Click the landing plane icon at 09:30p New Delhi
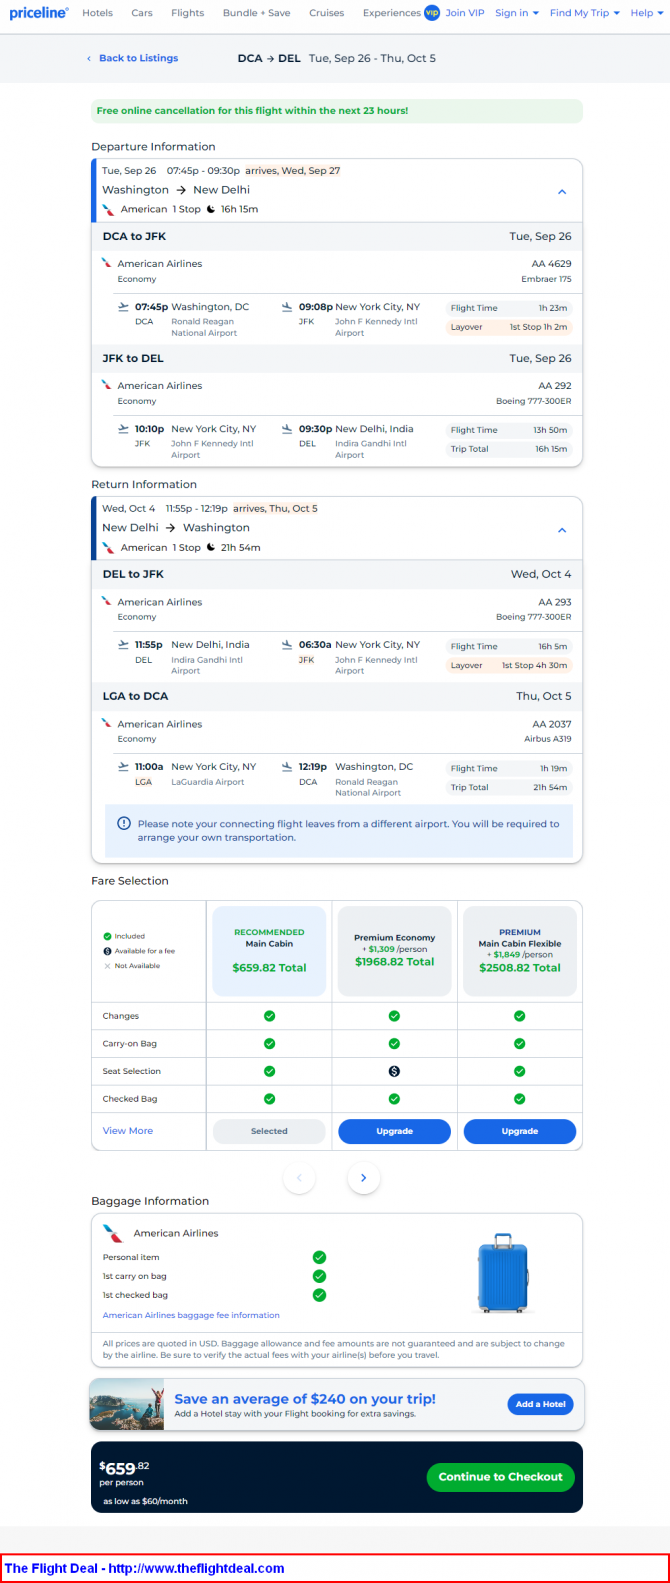This screenshot has height=1583, width=670. 288,429
